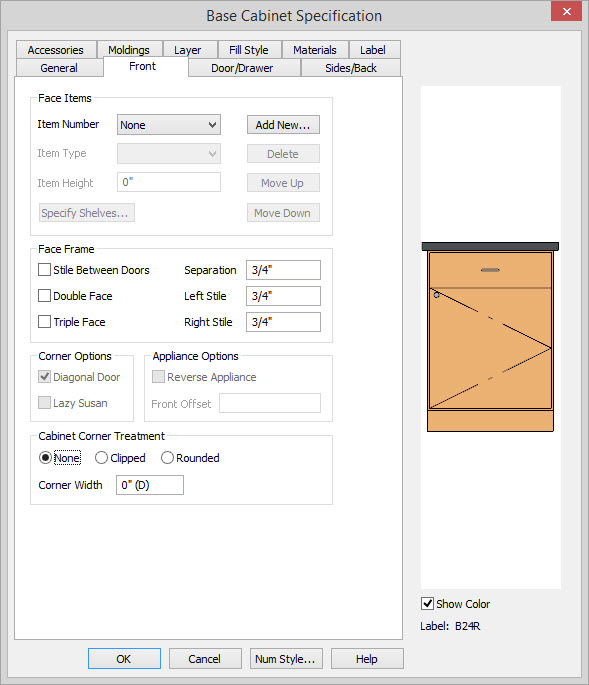Click the cabinet preview drawer handle

(x=490, y=270)
